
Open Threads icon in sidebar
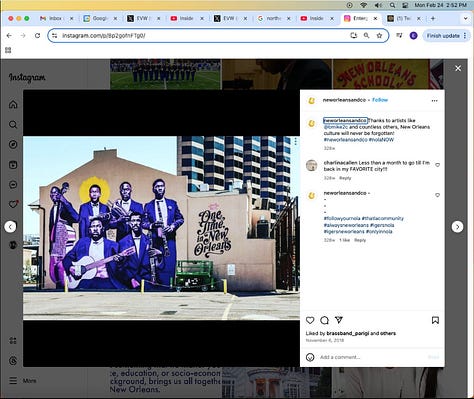[x=13, y=361]
